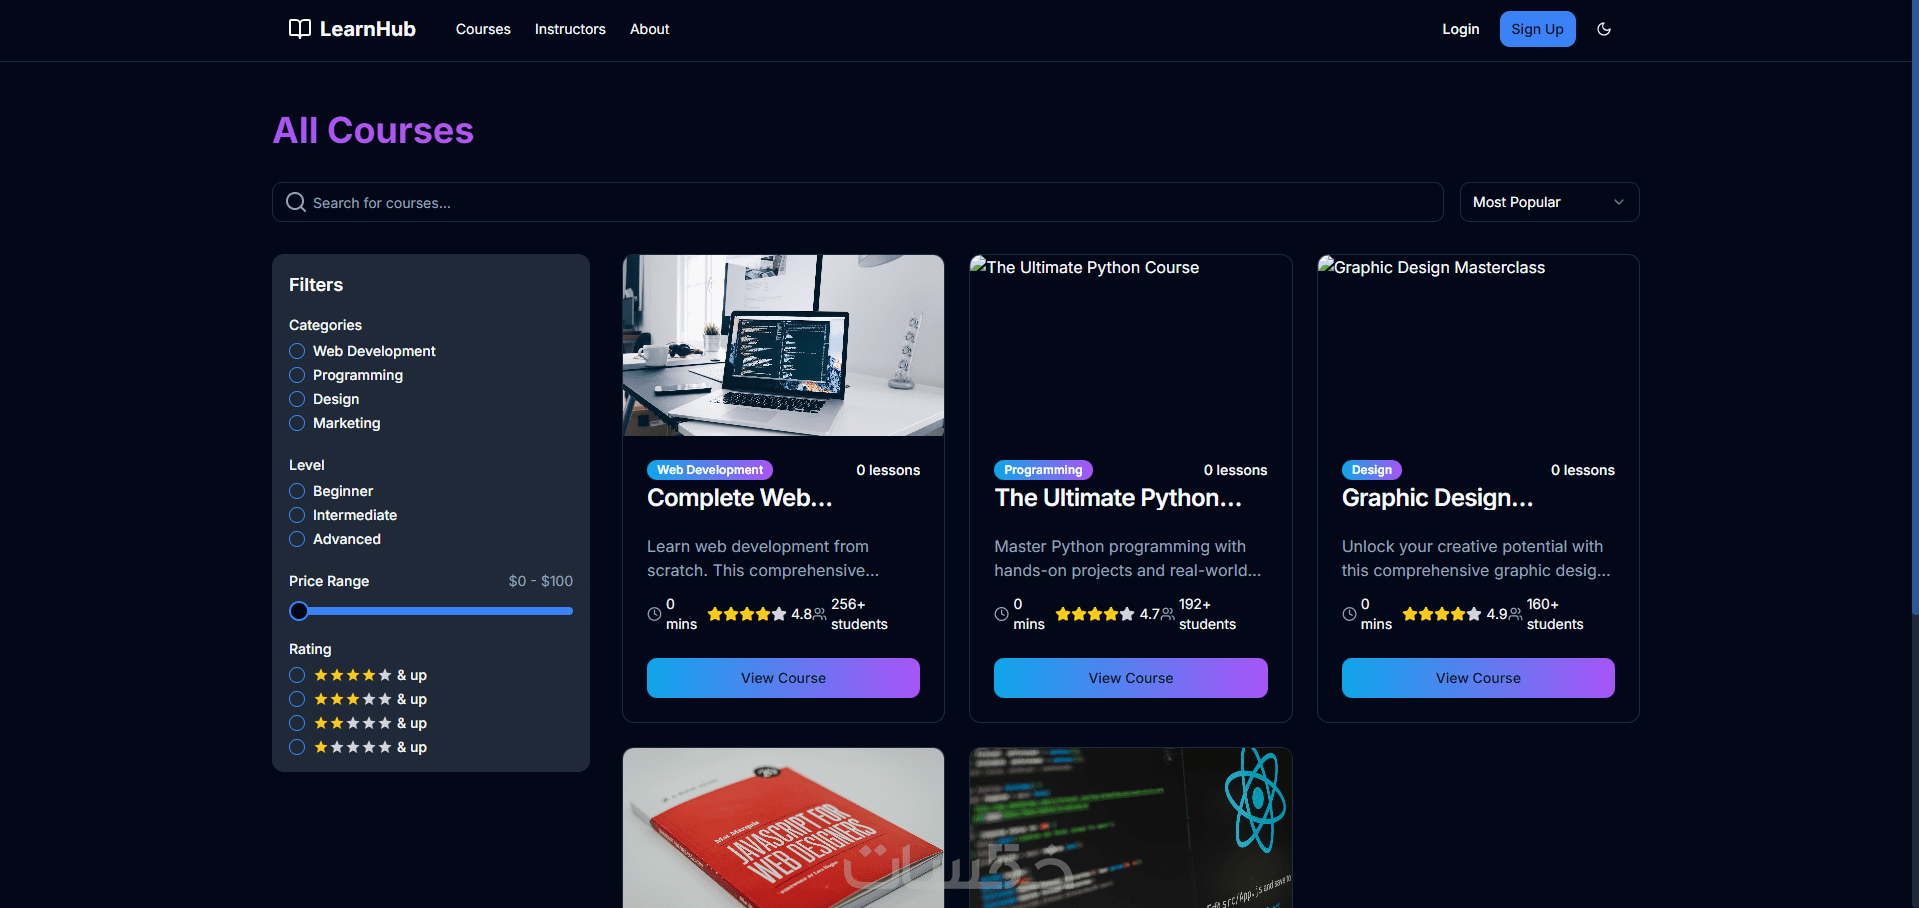The width and height of the screenshot is (1919, 908).
Task: Click the Graphic Design Masterclass broken image
Action: pyautogui.click(x=1478, y=345)
